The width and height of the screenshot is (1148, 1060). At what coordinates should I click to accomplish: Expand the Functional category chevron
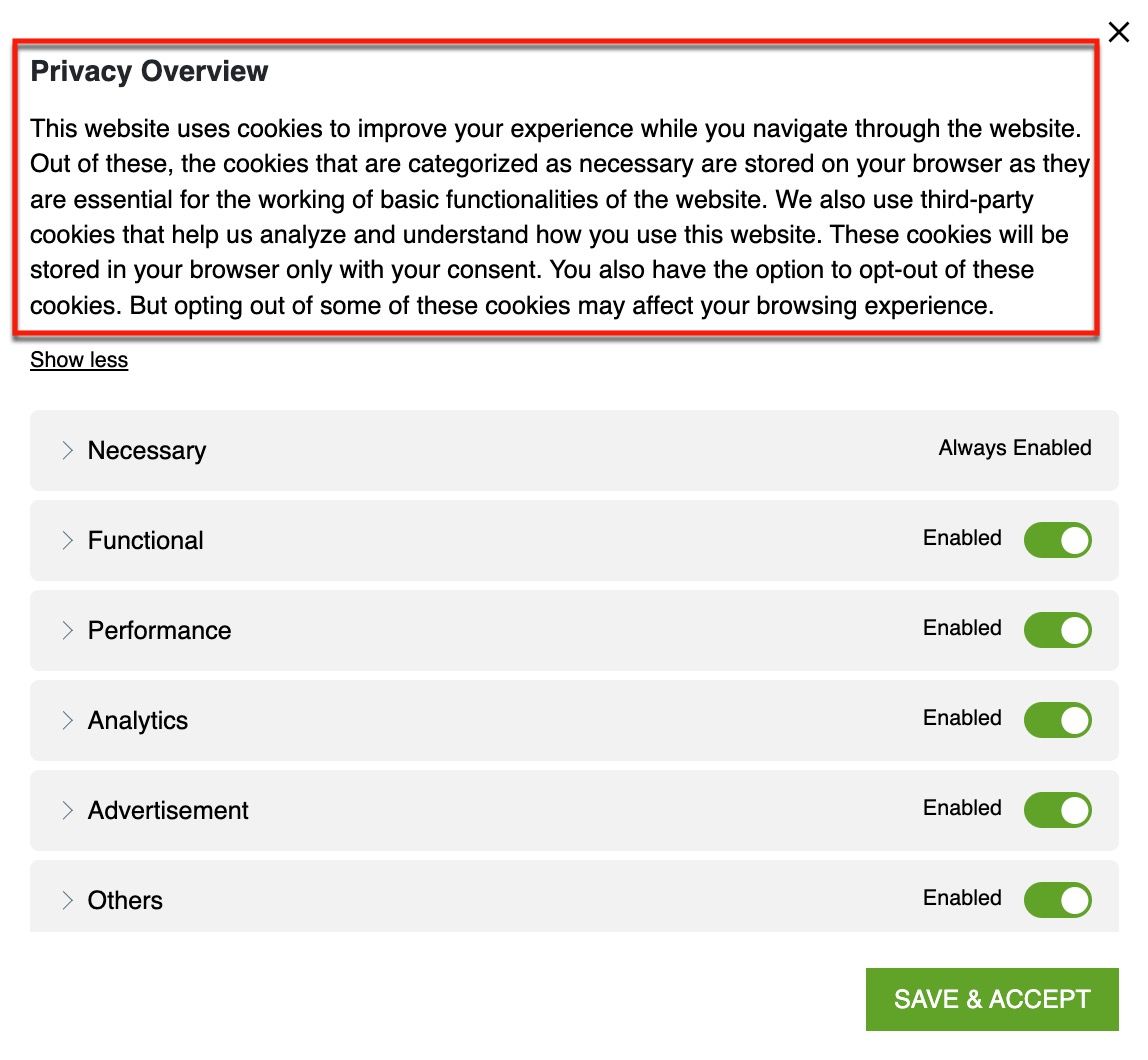pos(67,540)
